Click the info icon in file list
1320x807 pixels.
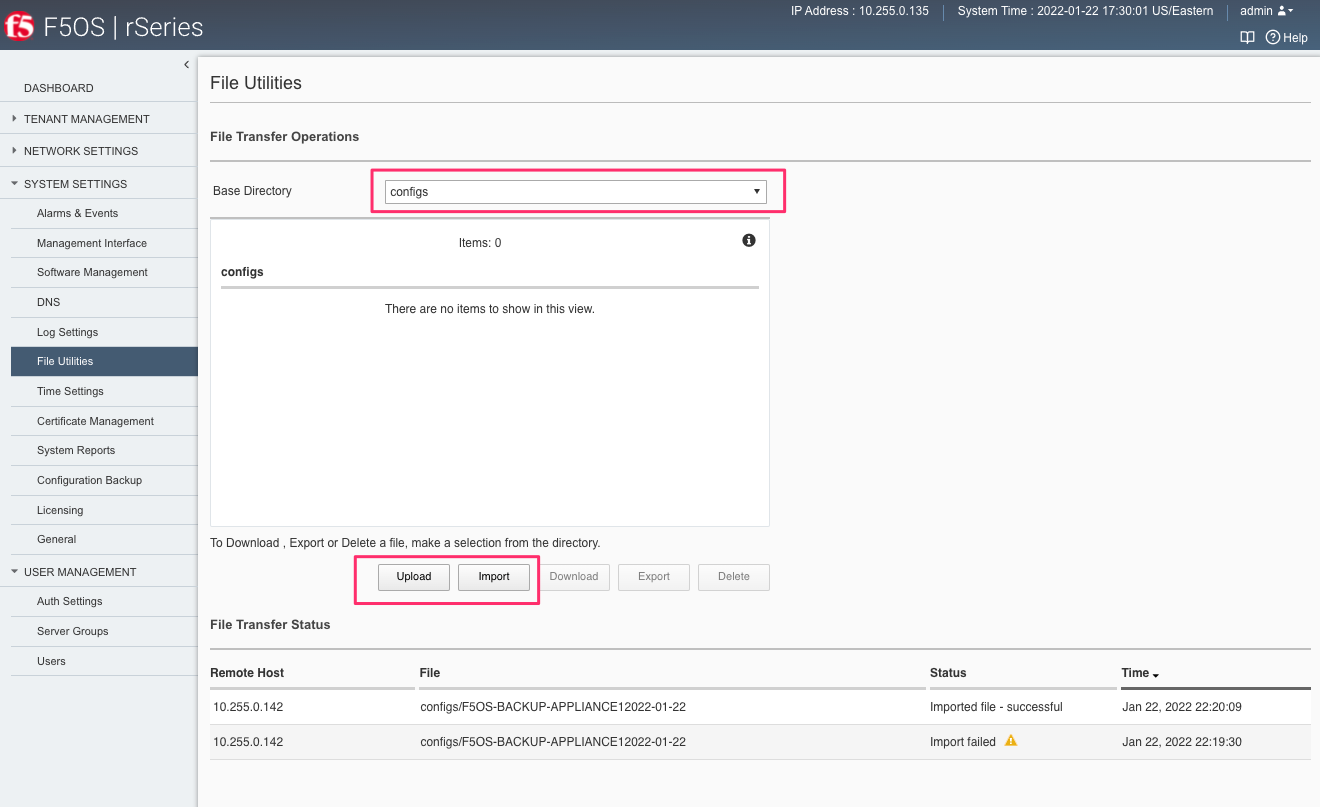click(x=749, y=241)
